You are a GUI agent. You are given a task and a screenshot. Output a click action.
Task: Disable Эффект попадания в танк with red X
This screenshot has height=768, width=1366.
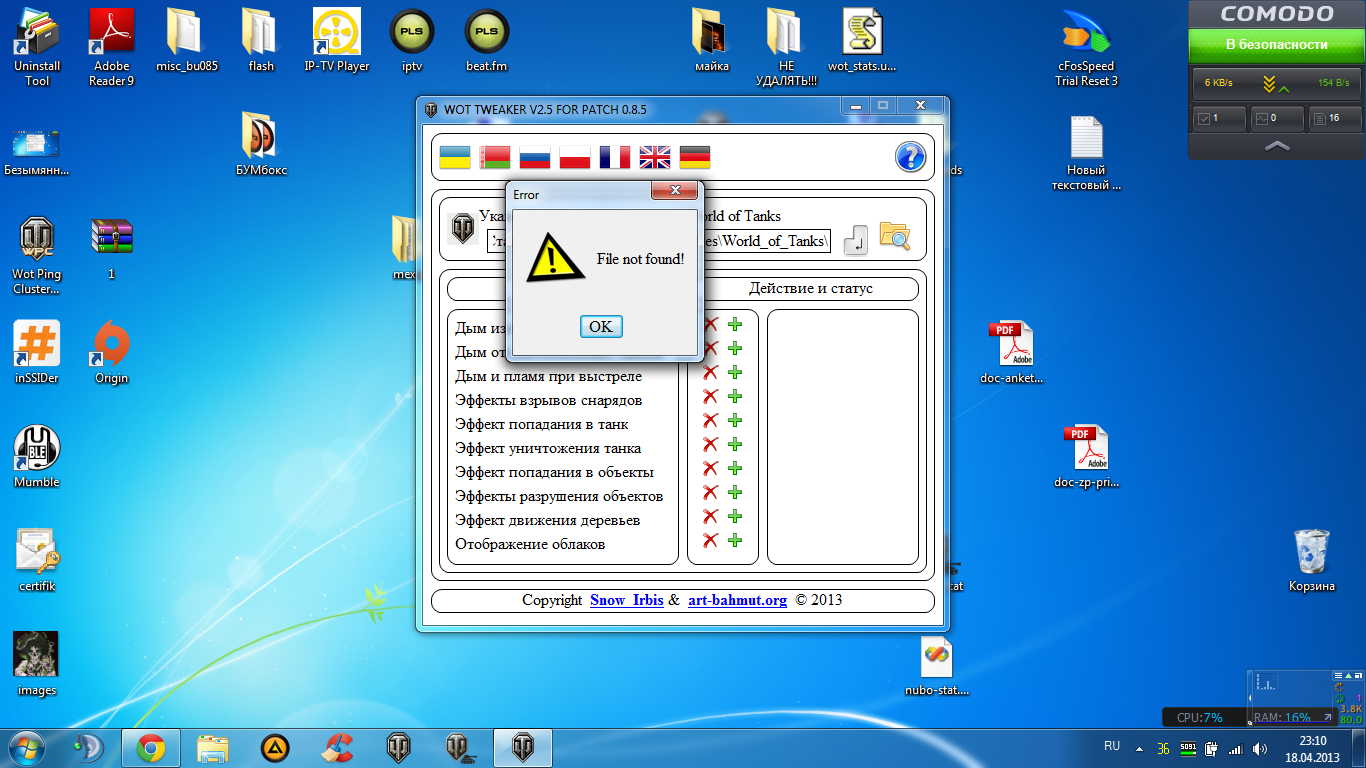point(711,420)
